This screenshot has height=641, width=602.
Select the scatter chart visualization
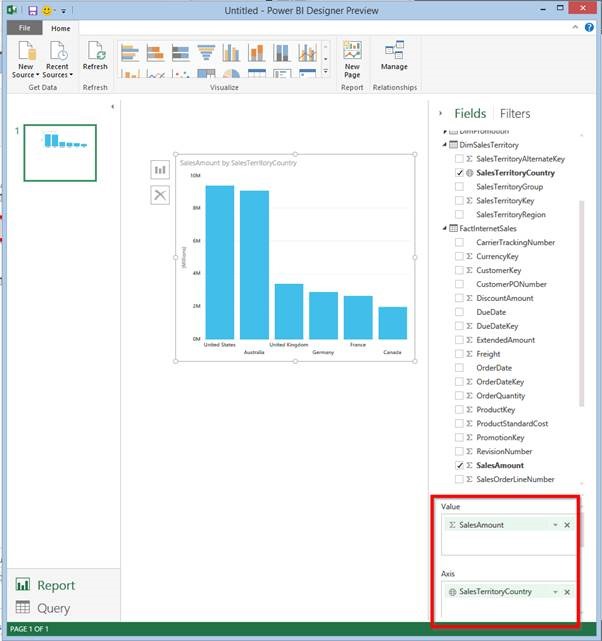[x=181, y=74]
